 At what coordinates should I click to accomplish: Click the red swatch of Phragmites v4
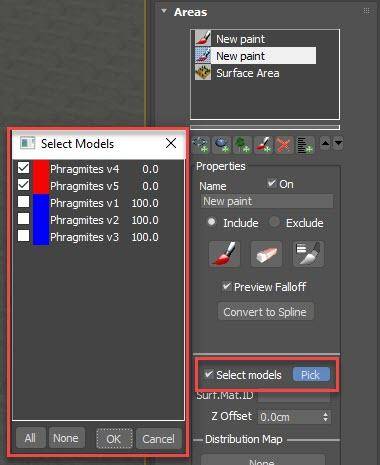pyautogui.click(x=41, y=168)
